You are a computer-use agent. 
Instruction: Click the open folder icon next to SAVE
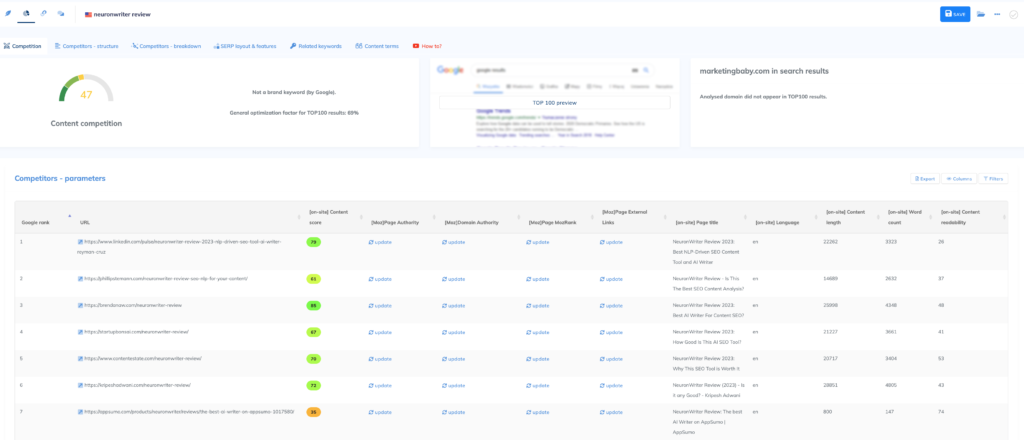[981, 14]
